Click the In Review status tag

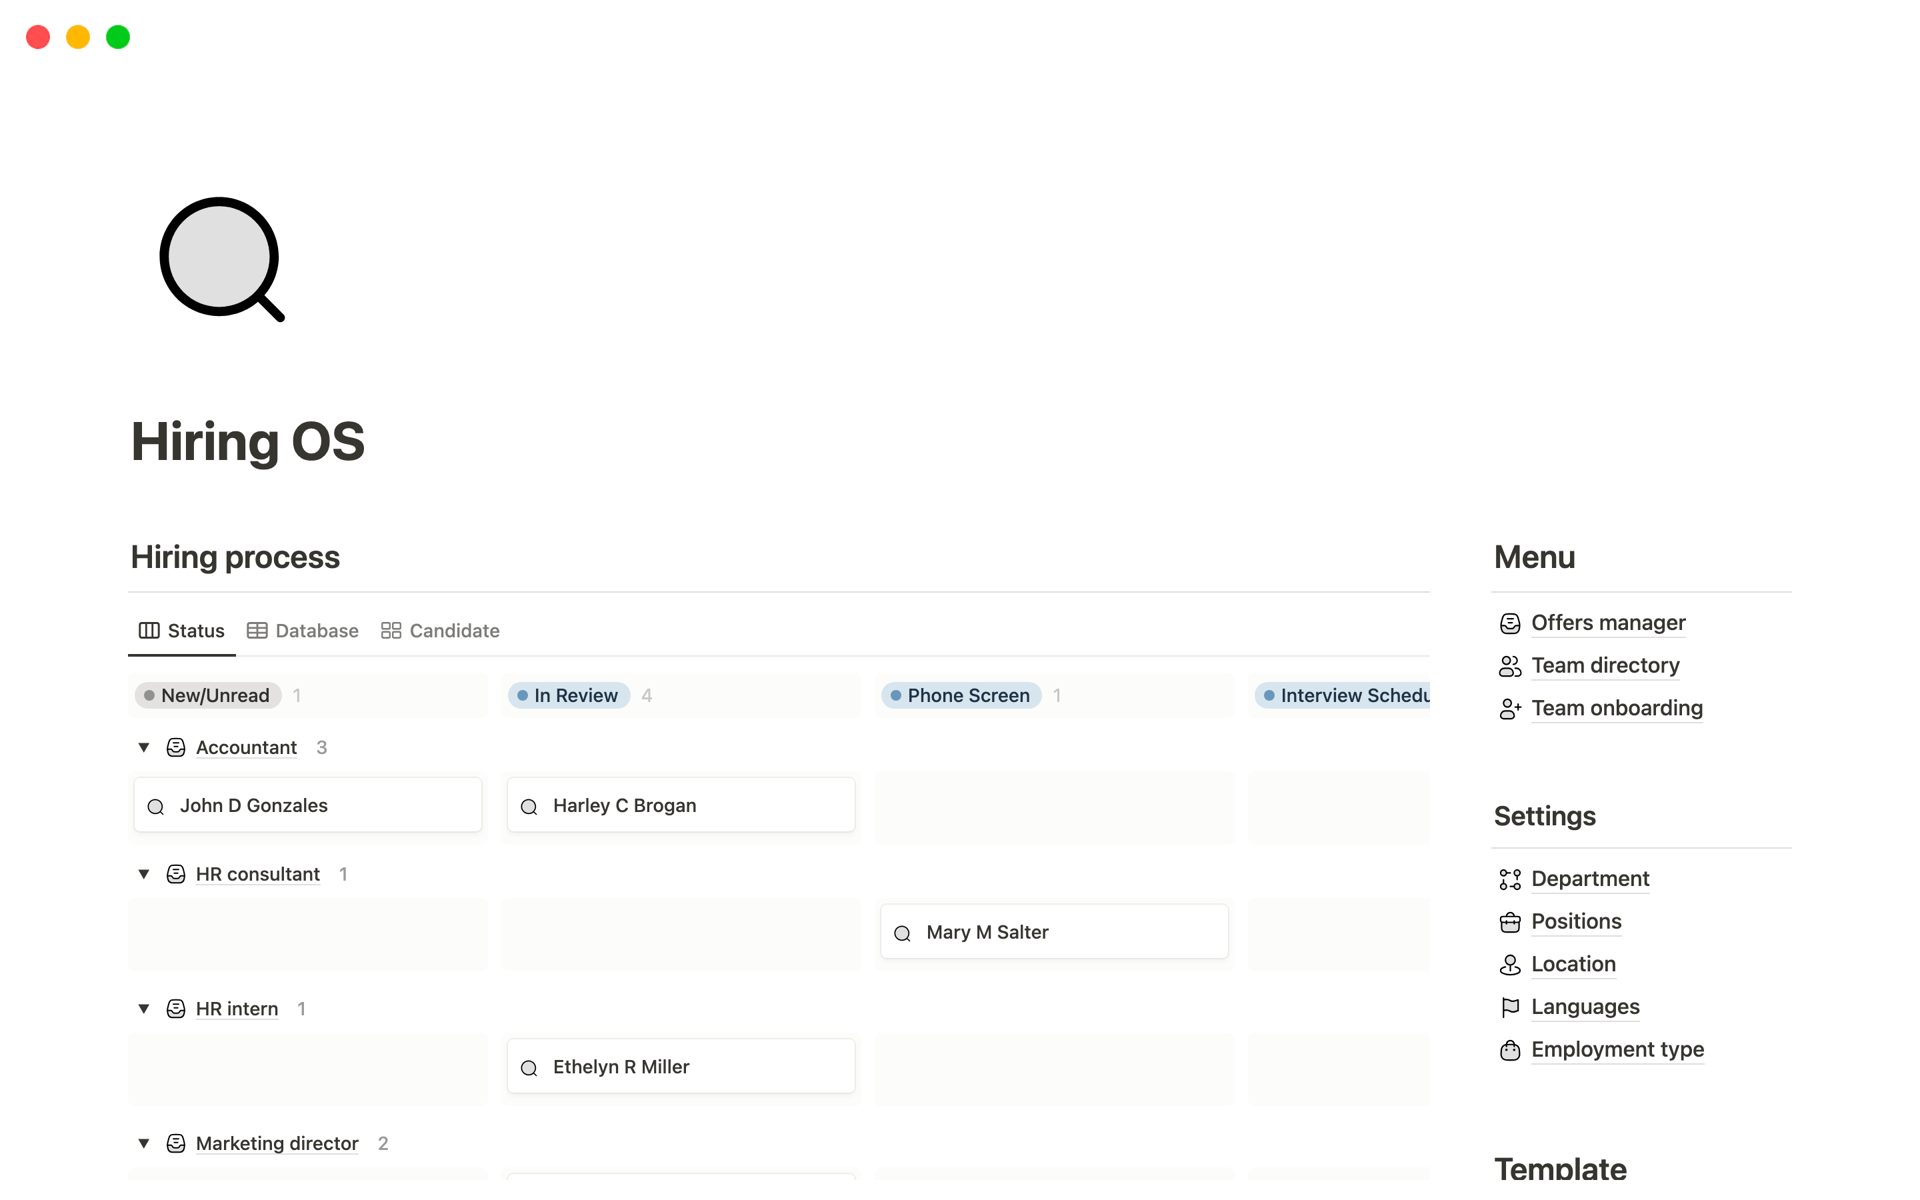coord(569,695)
